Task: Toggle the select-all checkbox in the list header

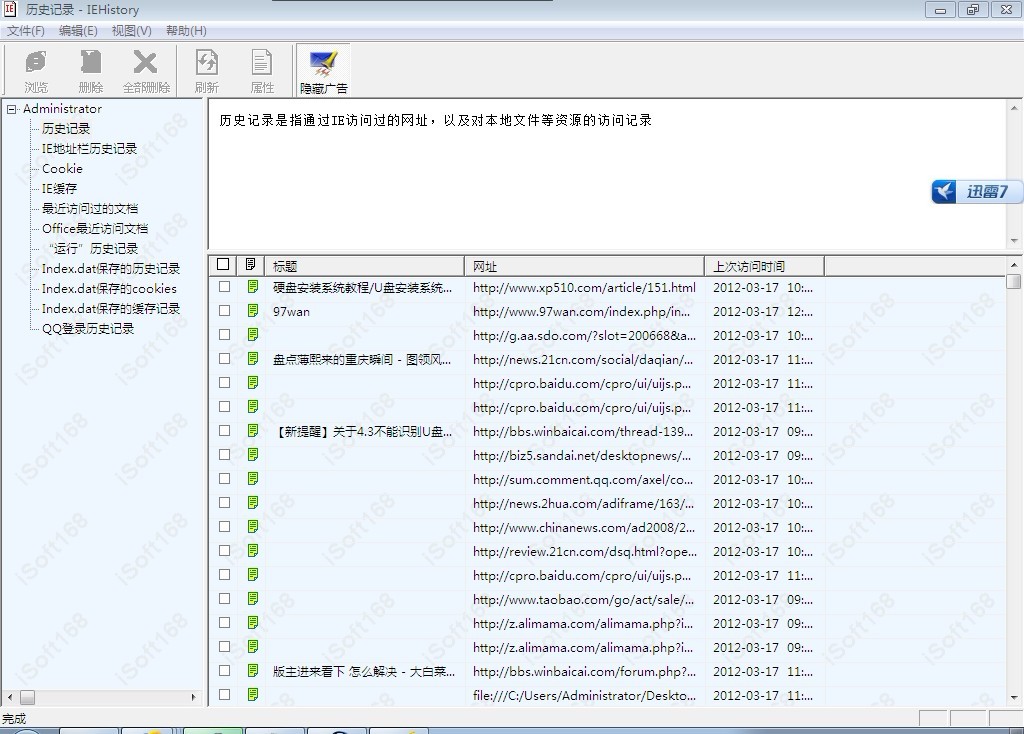Action: (223, 265)
